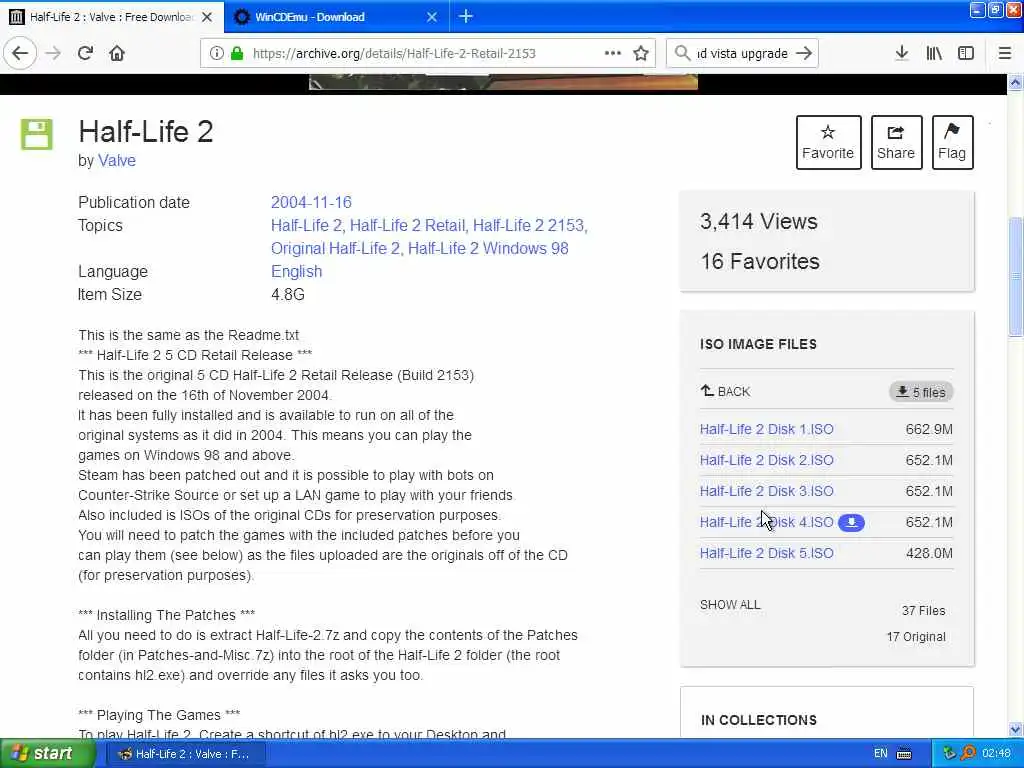The image size is (1024, 768).
Task: Open 'Half-Life 2 Windows 98' topic
Action: coord(488,248)
